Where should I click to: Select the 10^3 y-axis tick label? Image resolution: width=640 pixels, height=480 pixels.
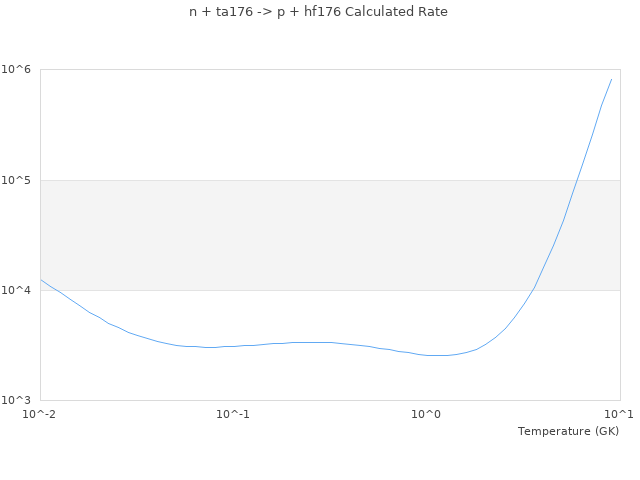coord(19,400)
